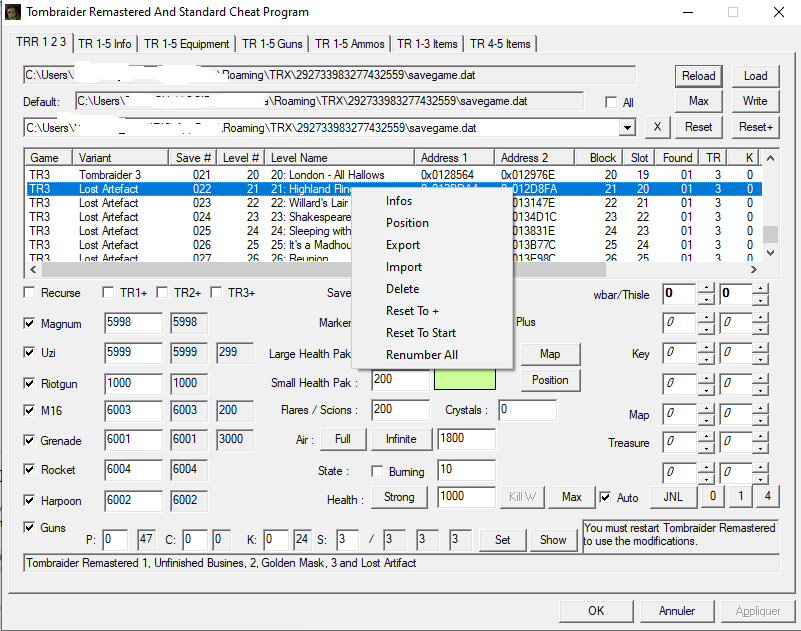Image resolution: width=801 pixels, height=631 pixels.
Task: Click the Reset+ button
Action: [755, 127]
